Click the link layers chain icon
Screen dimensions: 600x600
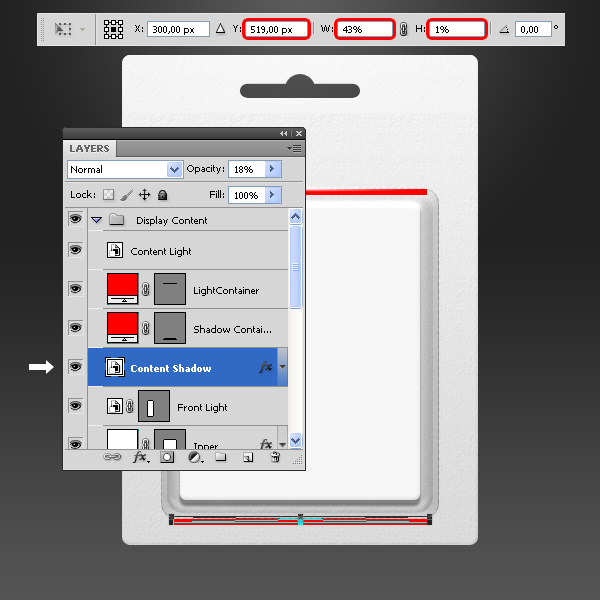(113, 457)
